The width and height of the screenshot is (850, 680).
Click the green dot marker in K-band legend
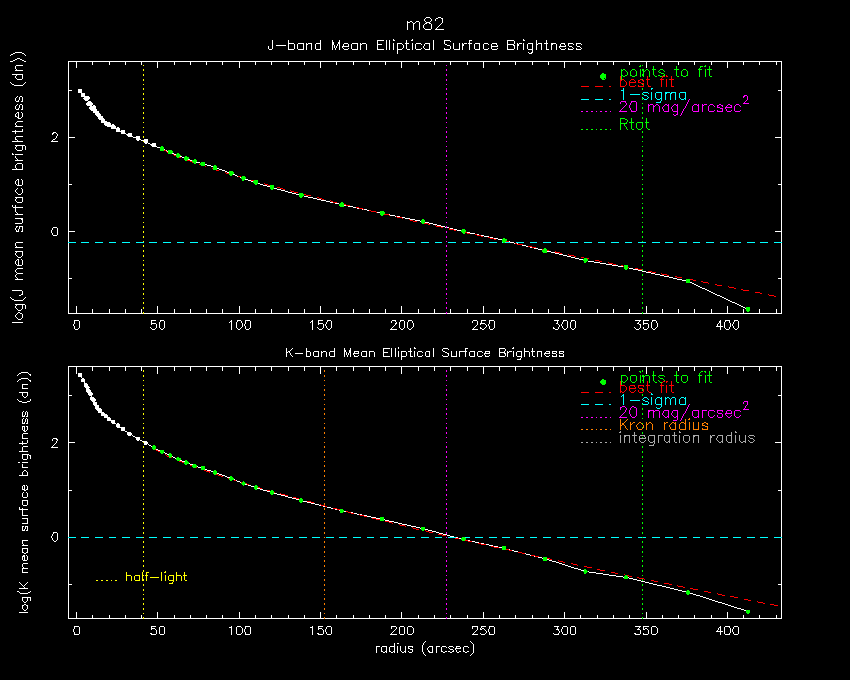602,381
